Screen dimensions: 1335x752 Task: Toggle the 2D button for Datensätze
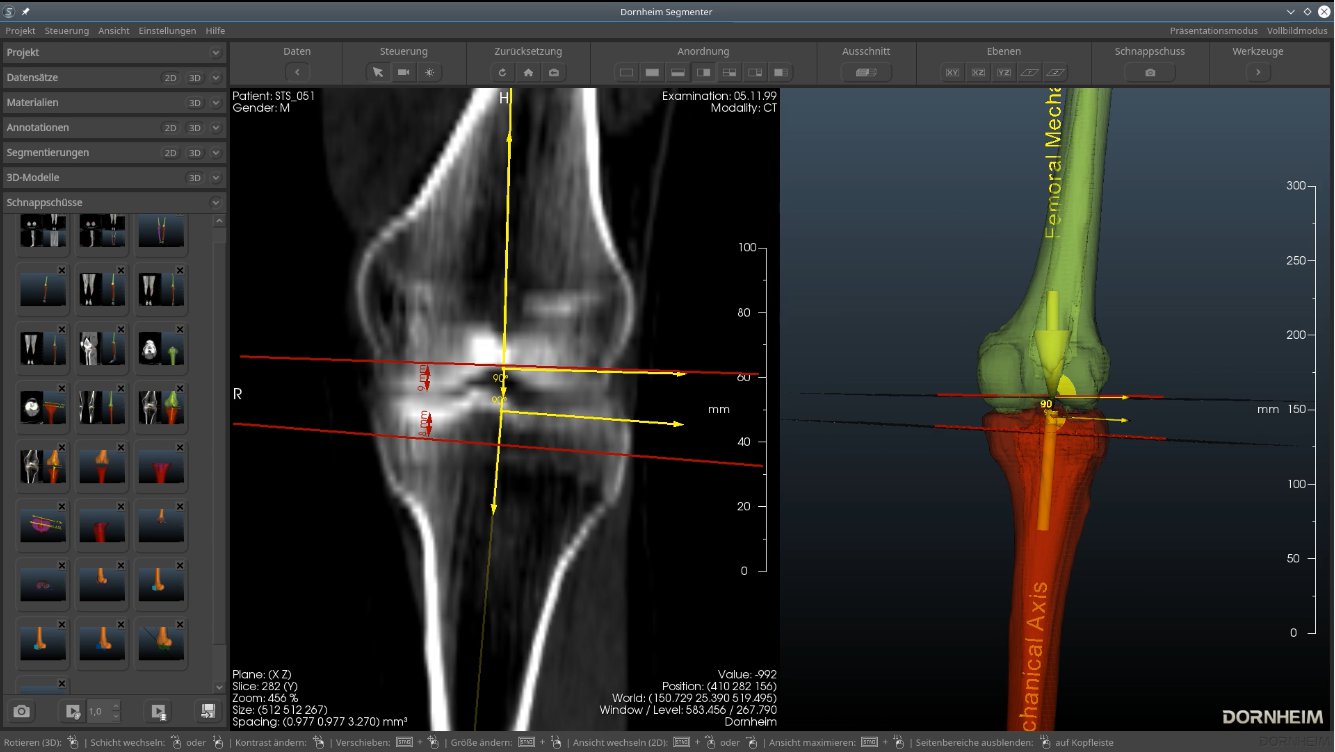(x=171, y=77)
